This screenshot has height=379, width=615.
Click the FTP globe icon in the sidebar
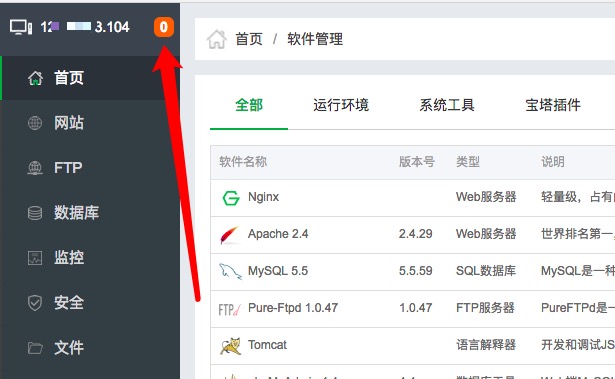[35, 168]
